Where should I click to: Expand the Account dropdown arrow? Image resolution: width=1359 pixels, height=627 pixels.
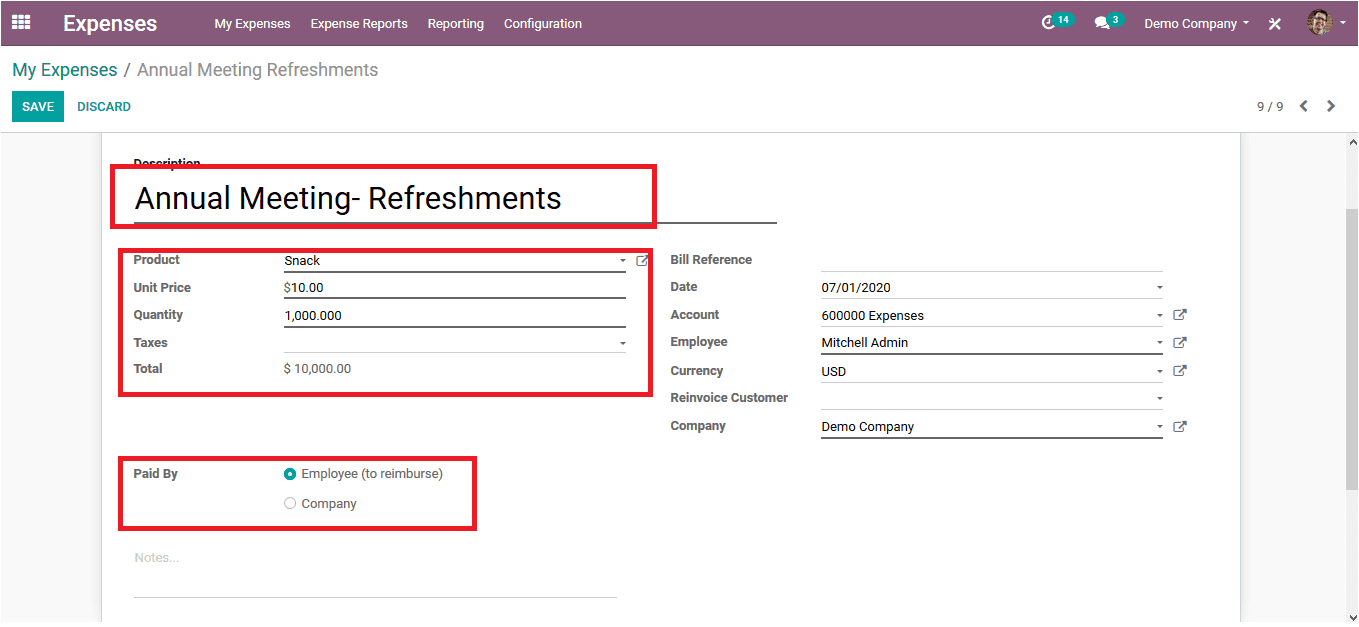pos(1159,316)
